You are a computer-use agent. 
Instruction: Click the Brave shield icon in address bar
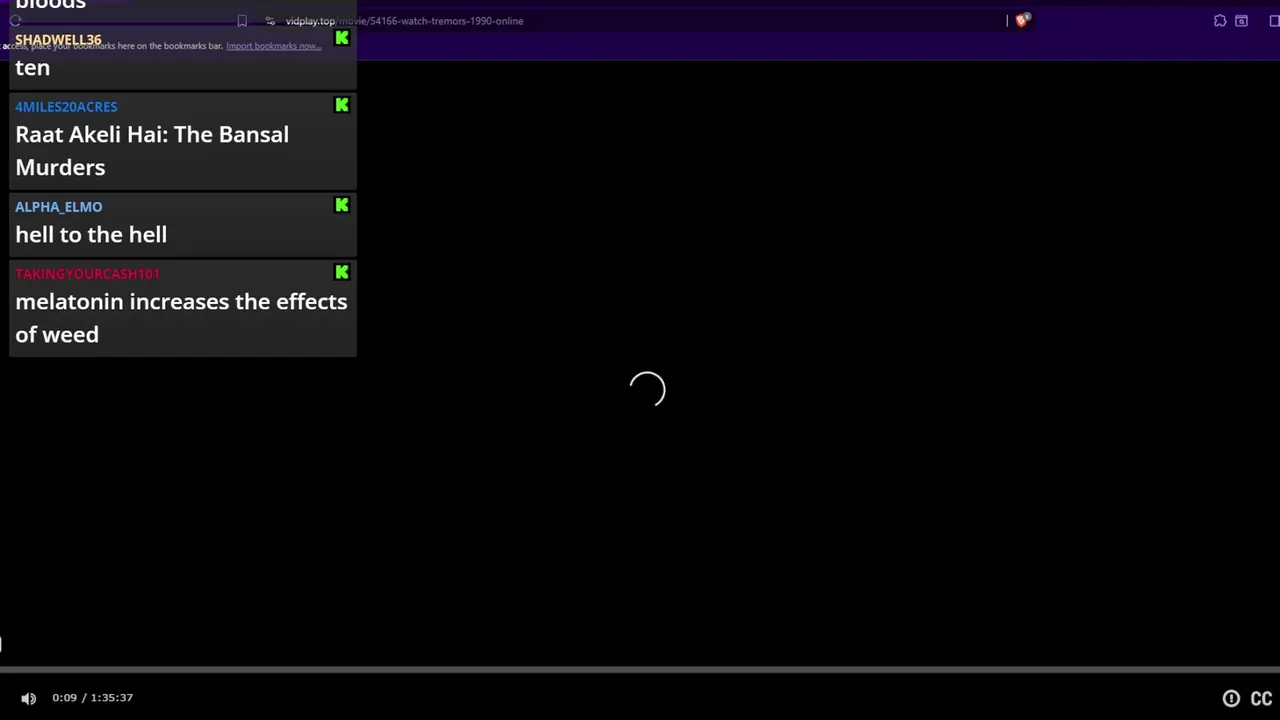[x=1022, y=20]
